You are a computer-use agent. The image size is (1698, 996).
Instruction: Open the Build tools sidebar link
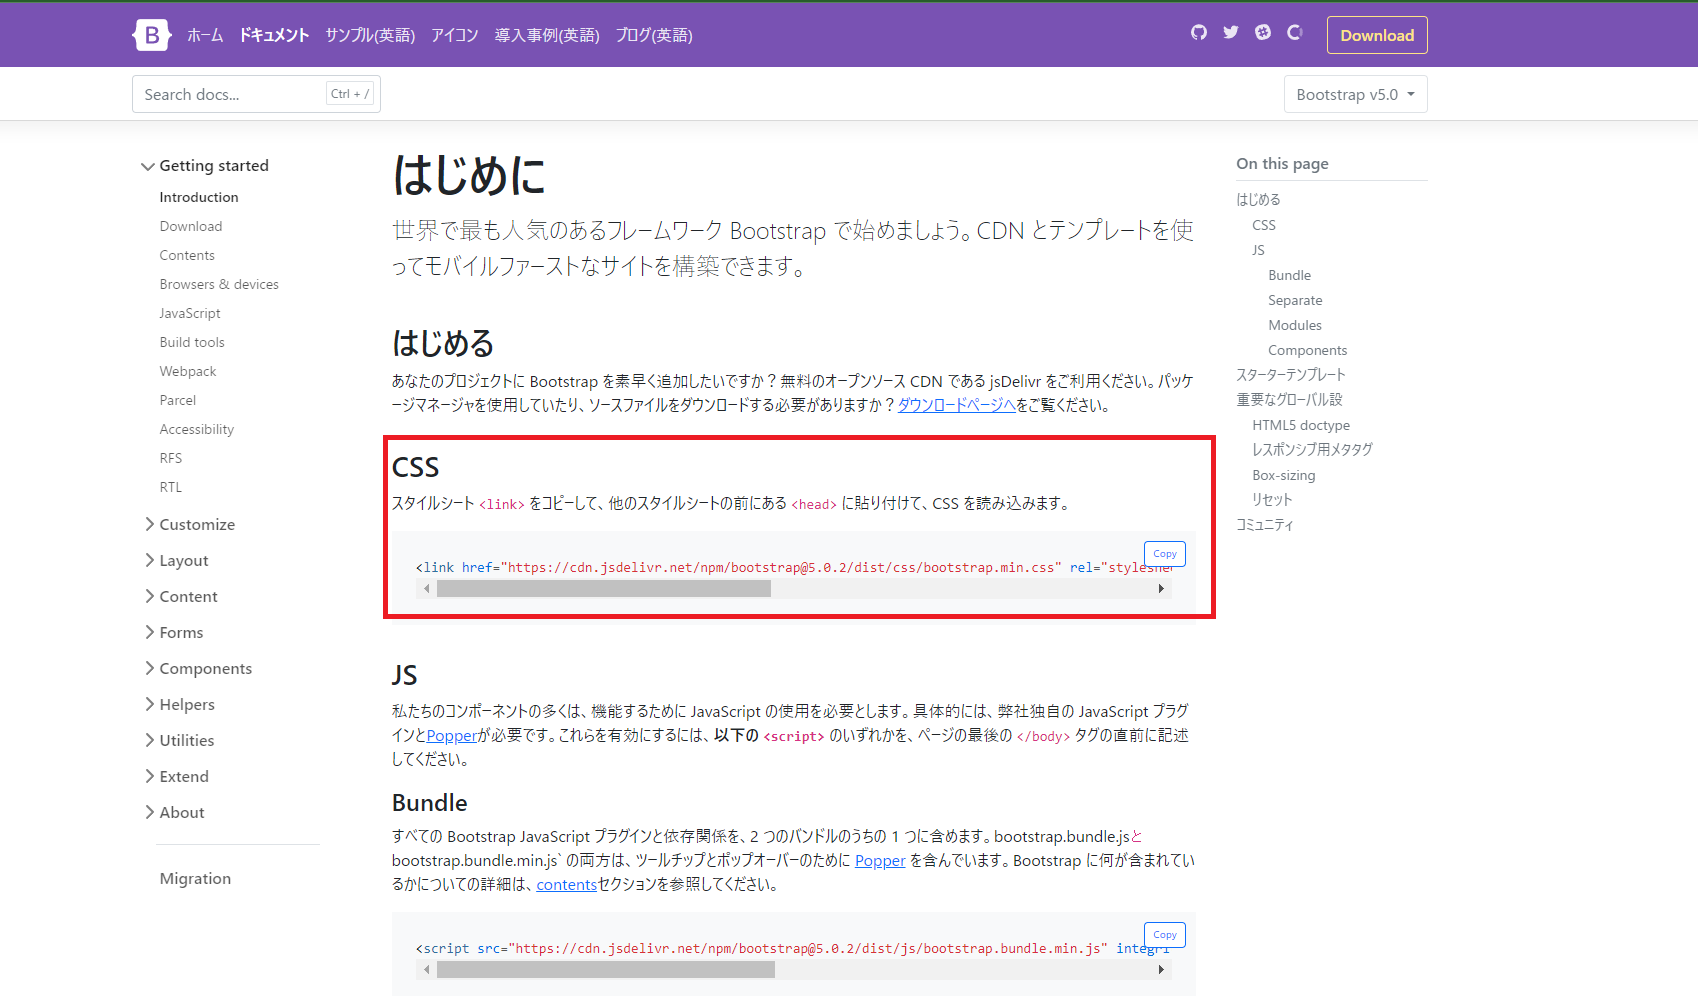[x=192, y=342]
